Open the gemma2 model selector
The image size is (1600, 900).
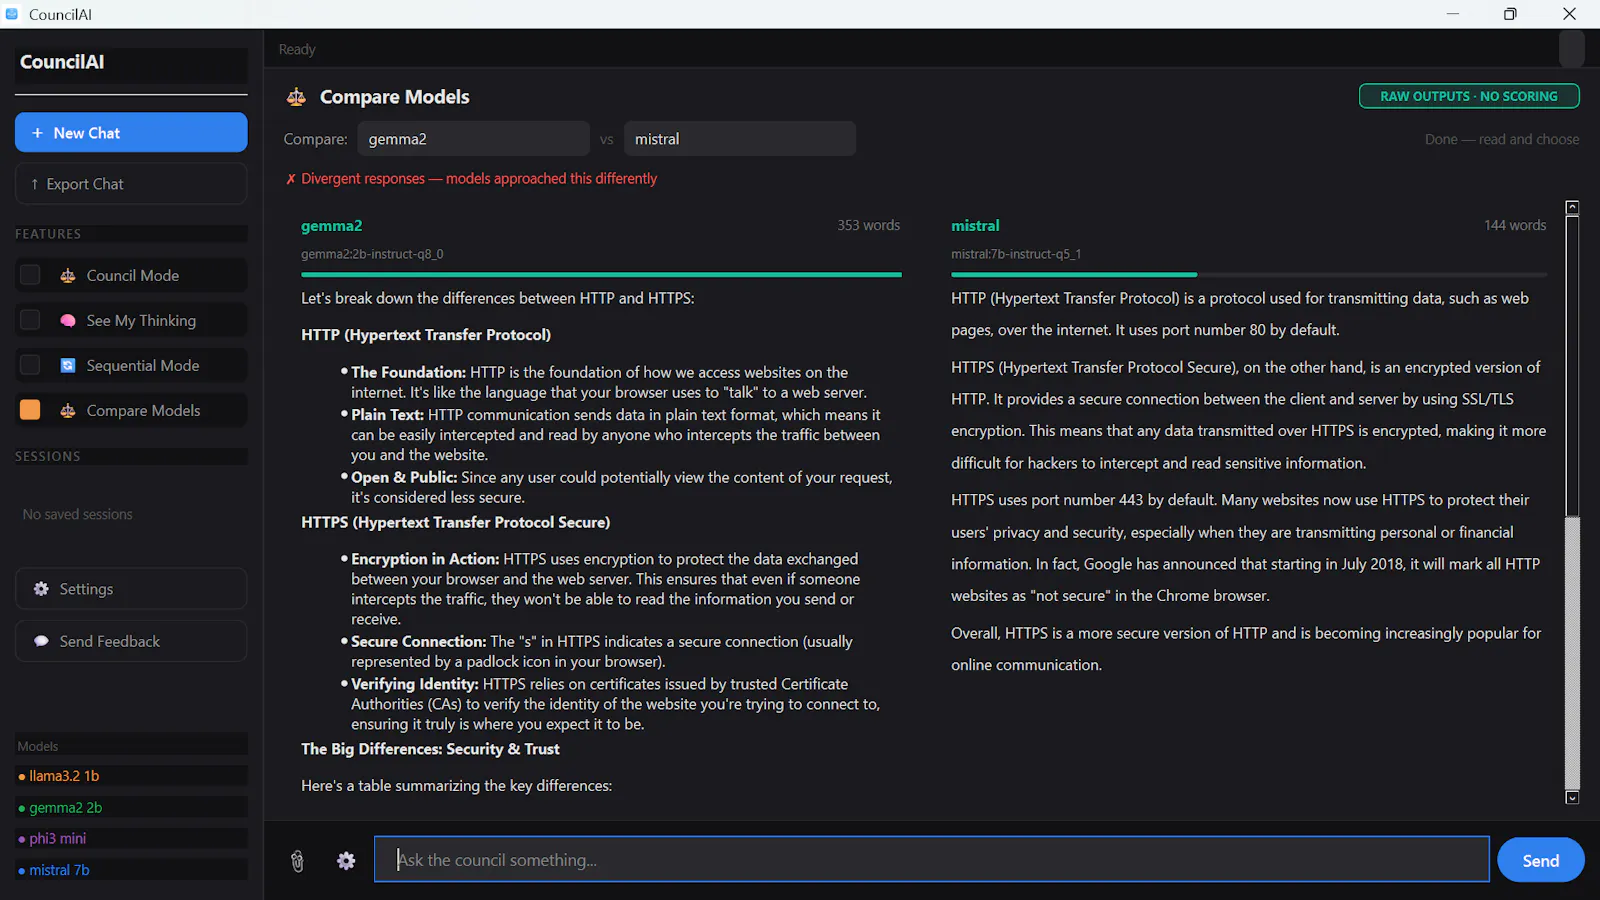point(473,139)
